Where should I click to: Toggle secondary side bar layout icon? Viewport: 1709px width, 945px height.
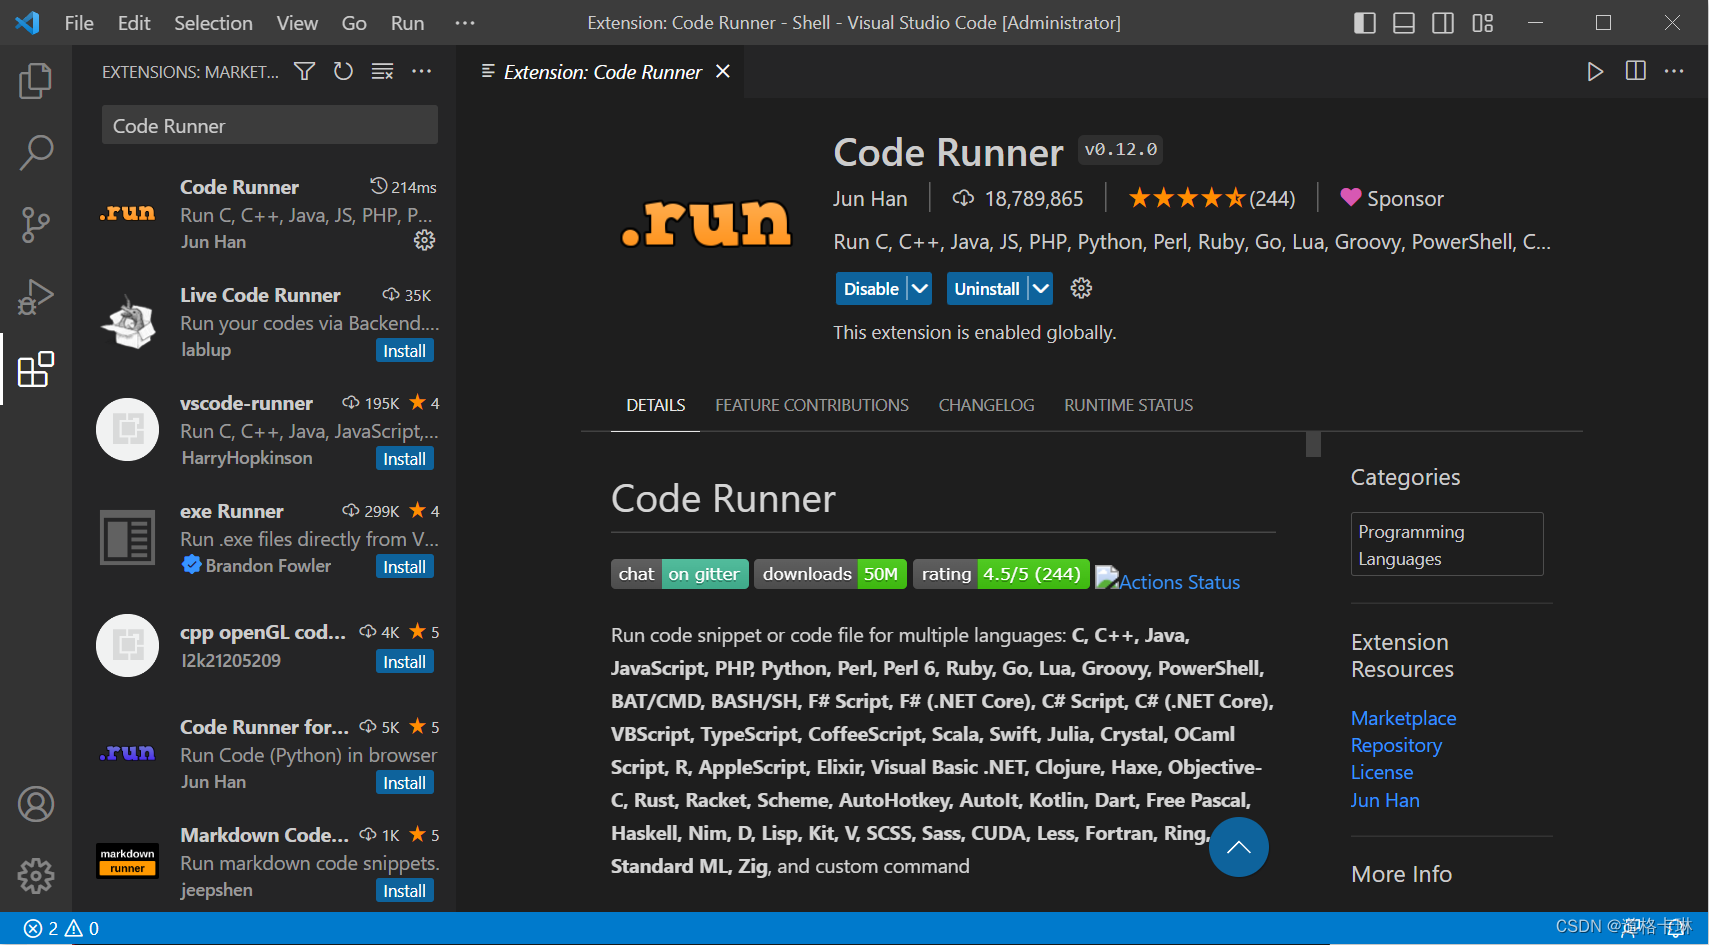(x=1443, y=23)
